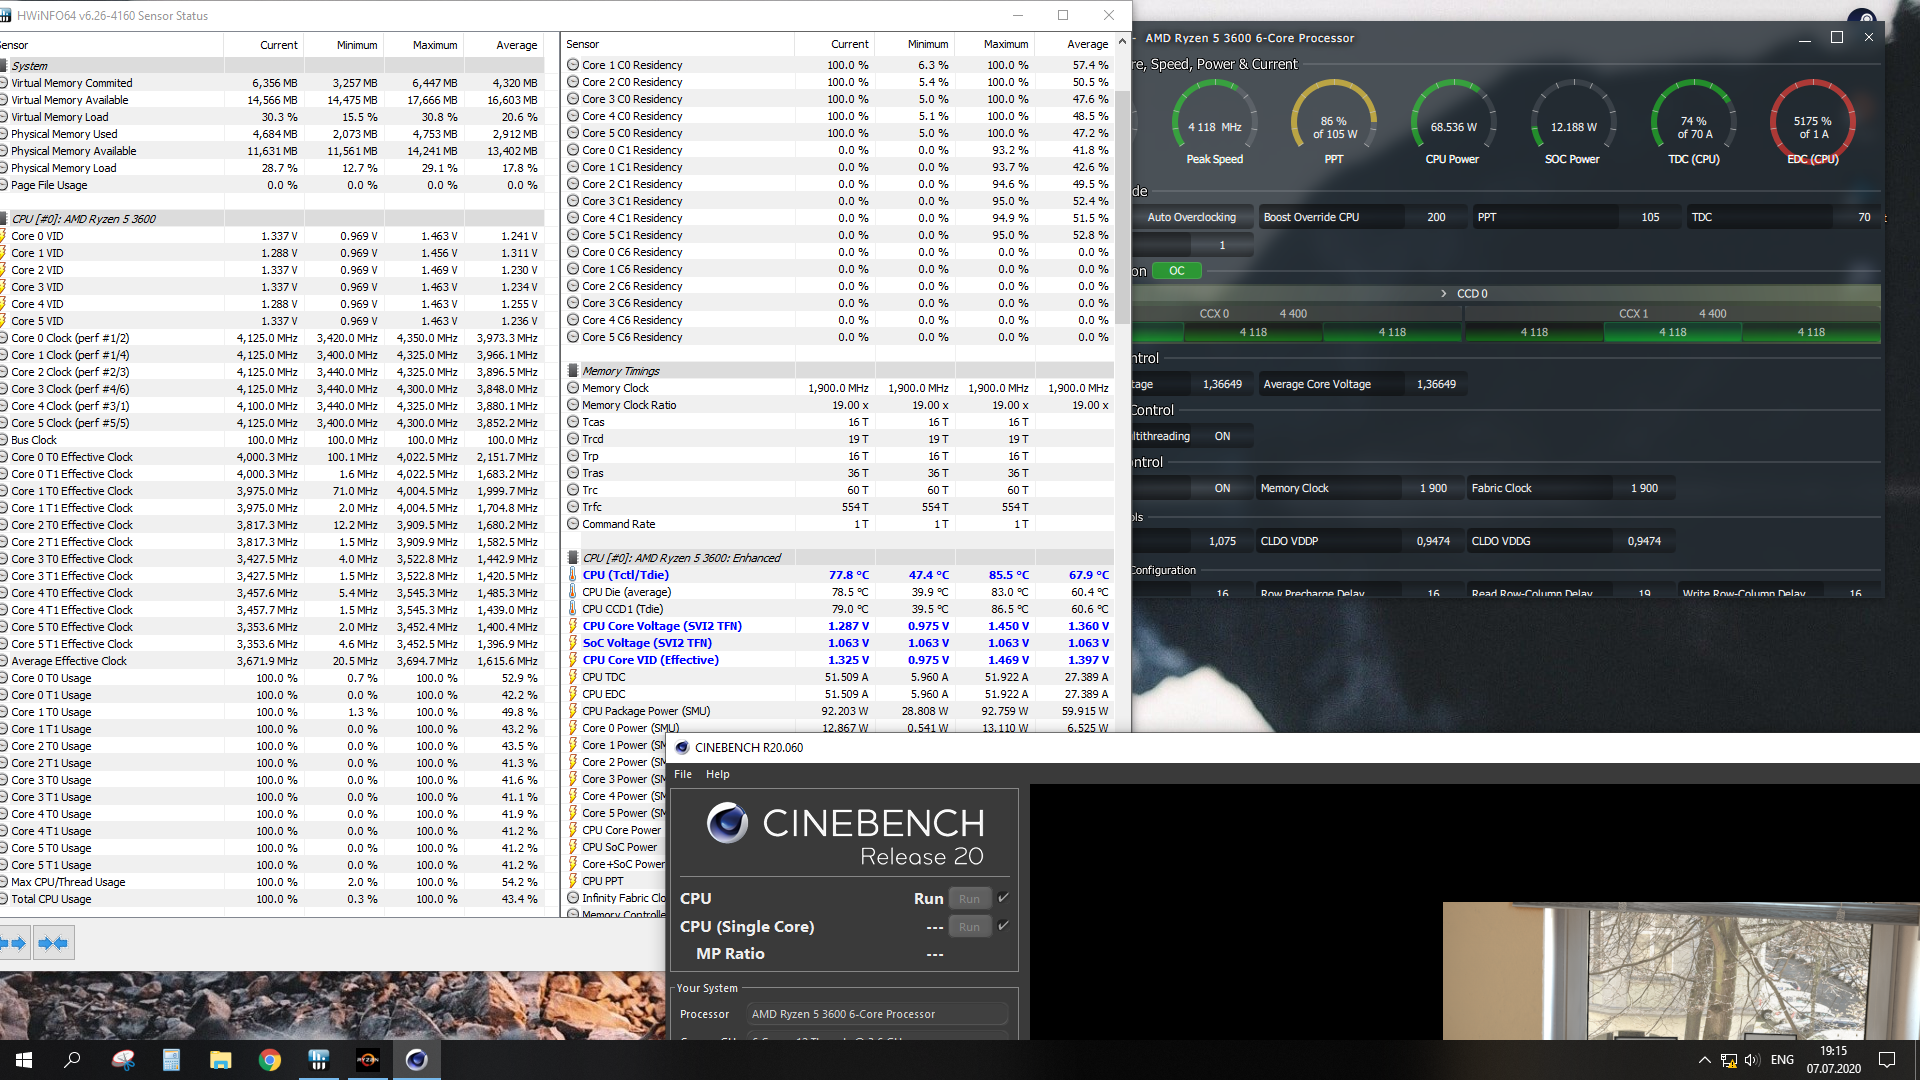
Task: Click the CPU (Tctl/Tdie) thermometer icon
Action: (573, 575)
